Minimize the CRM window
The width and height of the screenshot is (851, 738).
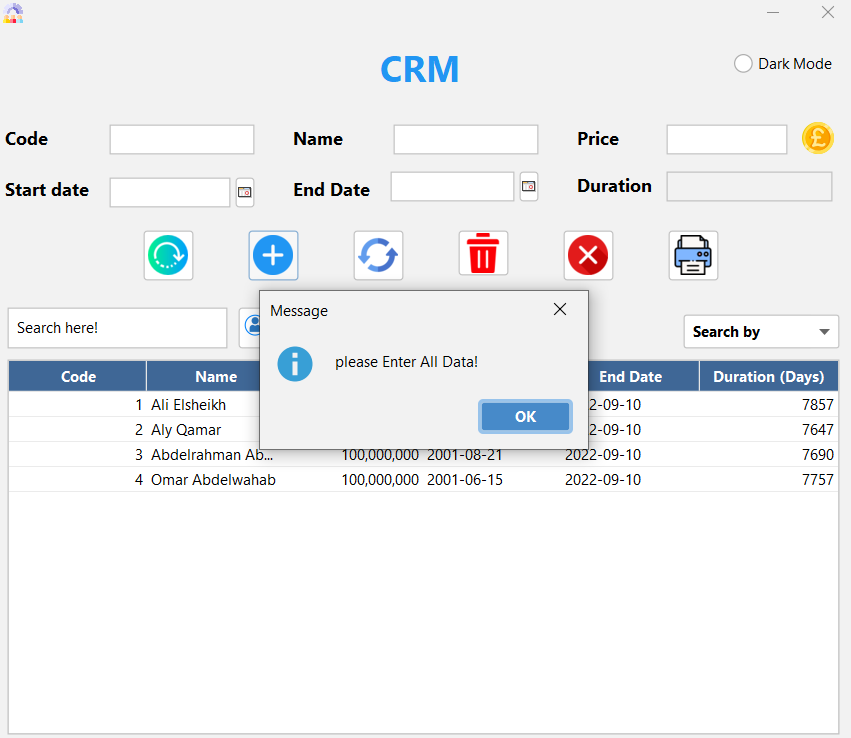(x=773, y=12)
